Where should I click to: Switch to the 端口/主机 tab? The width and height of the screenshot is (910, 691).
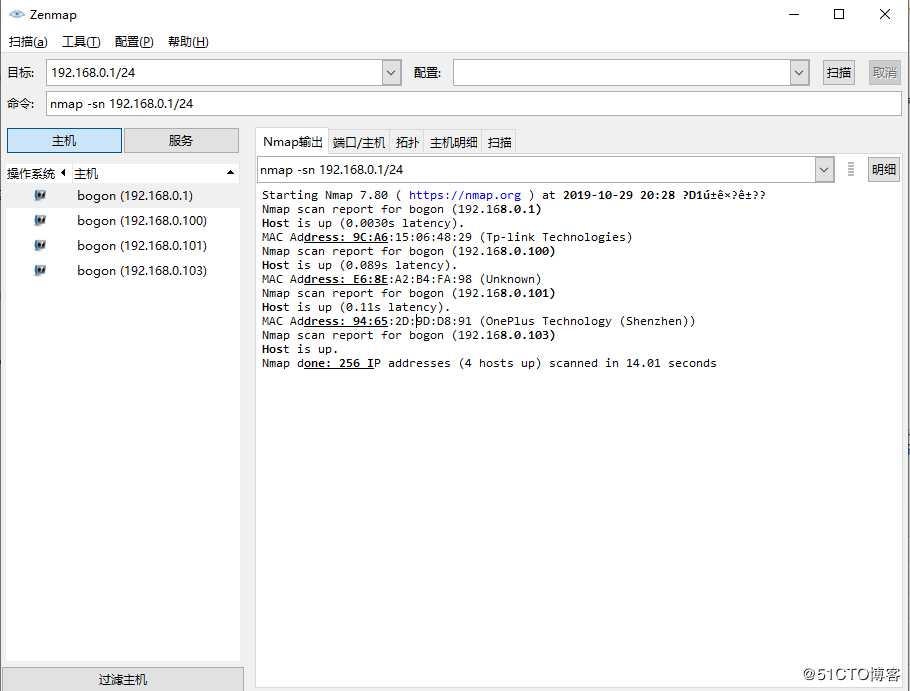(359, 143)
